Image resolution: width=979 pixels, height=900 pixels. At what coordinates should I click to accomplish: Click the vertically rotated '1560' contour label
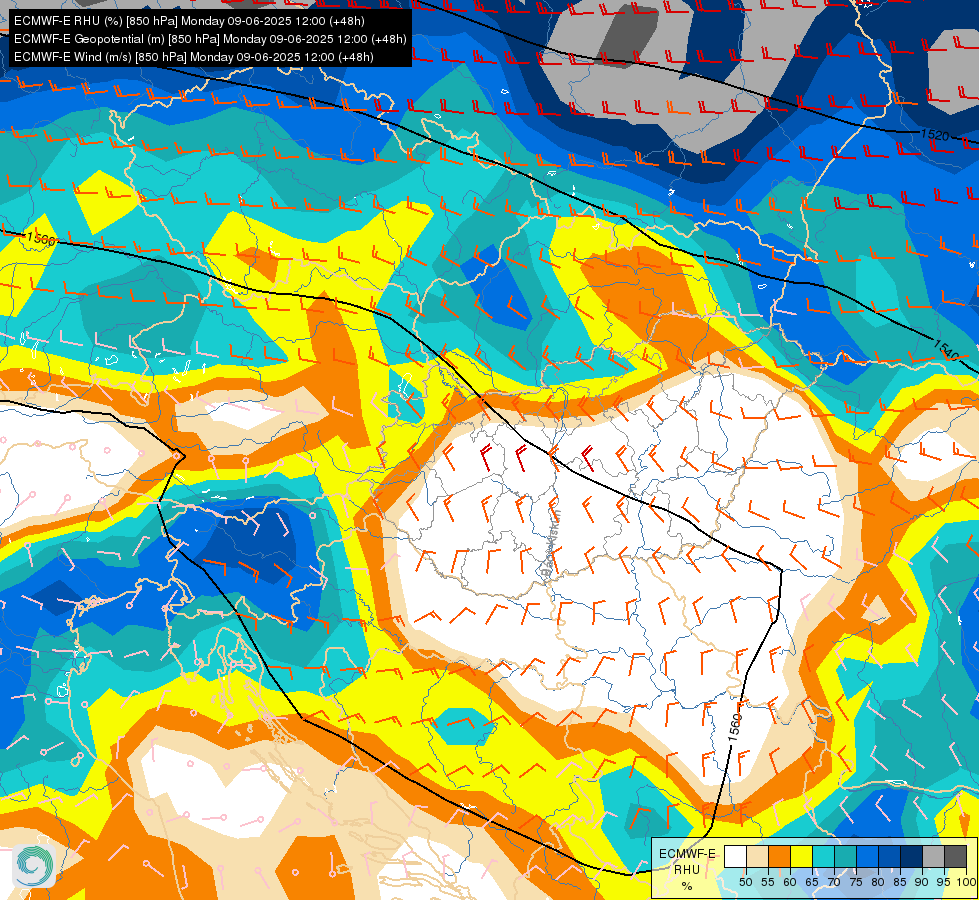[734, 728]
